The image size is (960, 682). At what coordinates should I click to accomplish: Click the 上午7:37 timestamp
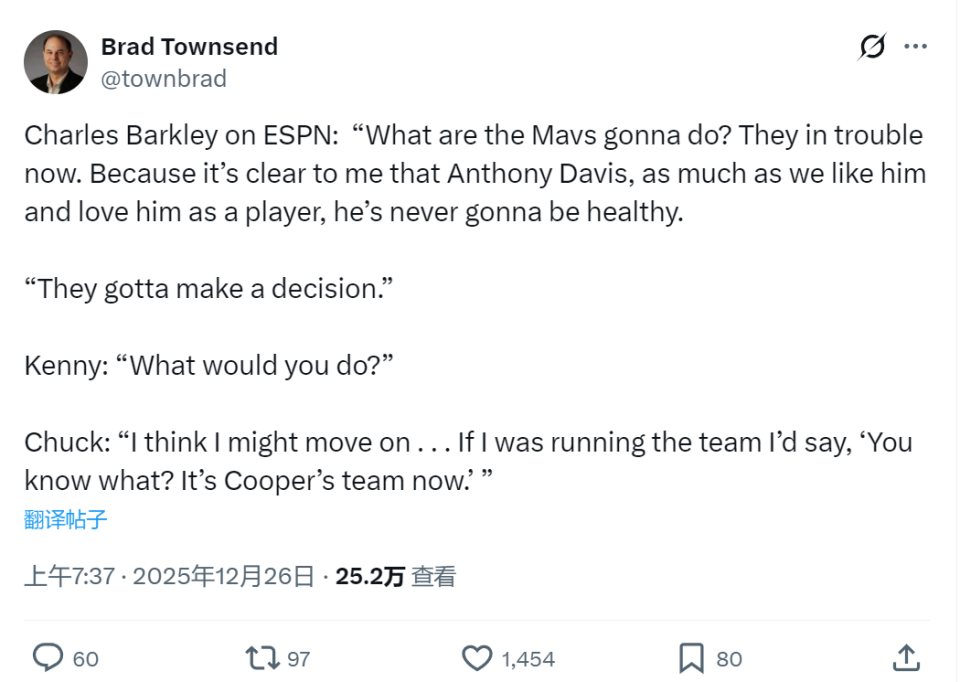(x=69, y=576)
